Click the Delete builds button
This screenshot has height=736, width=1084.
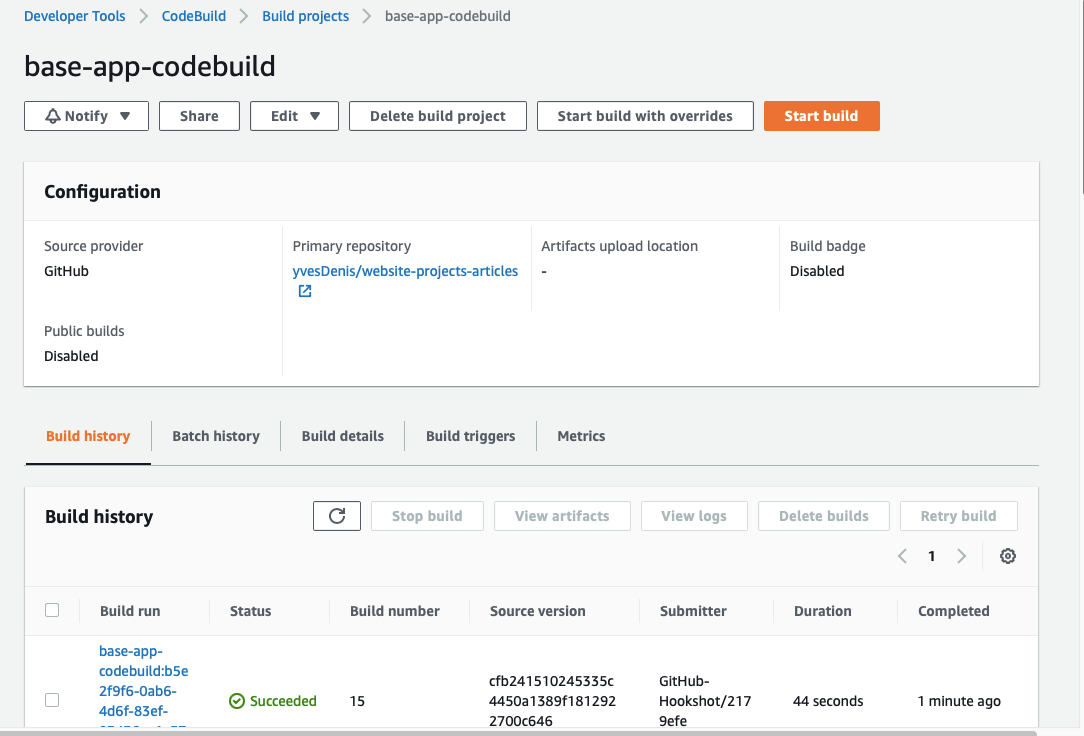coord(823,516)
